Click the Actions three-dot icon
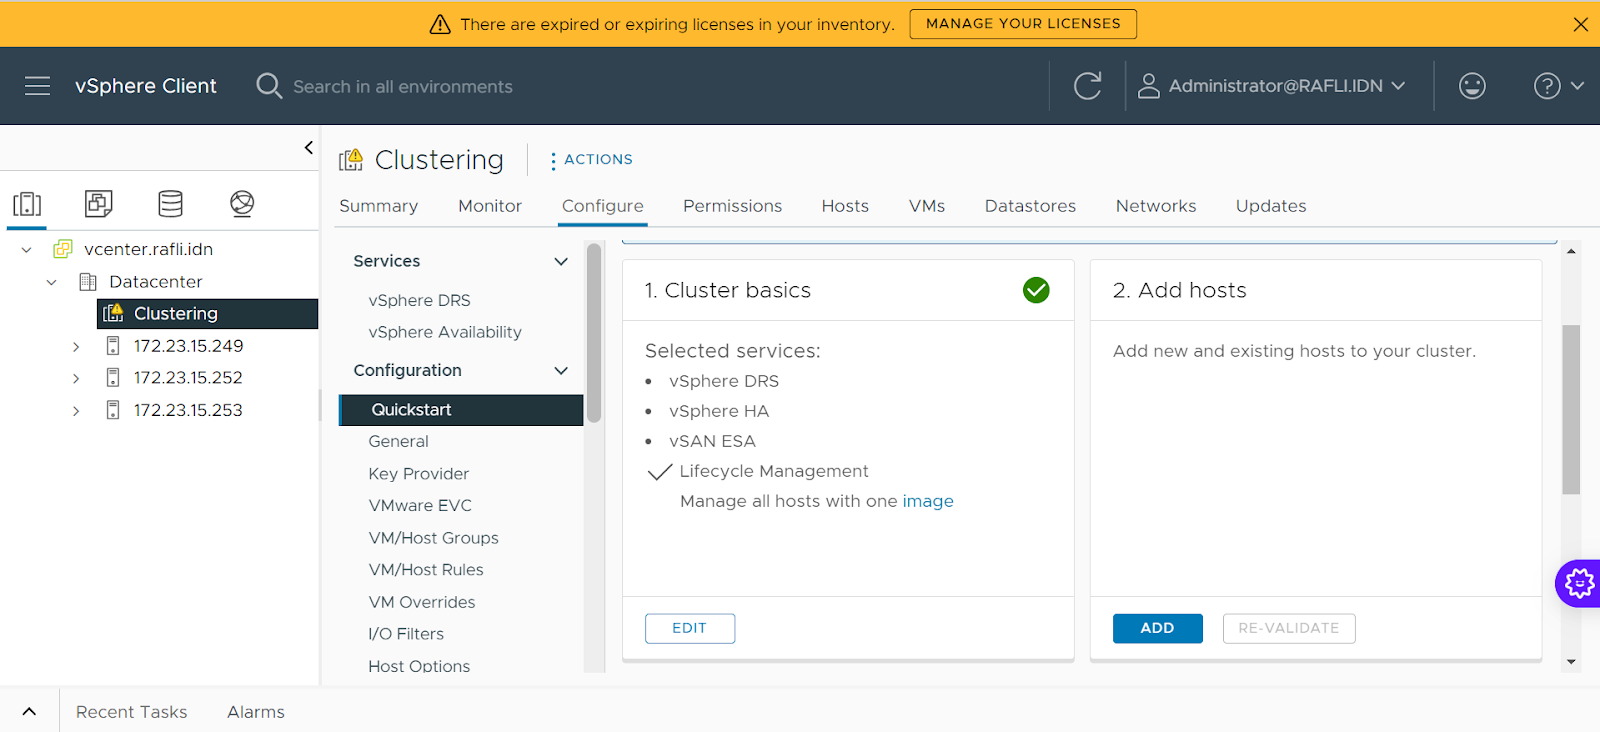 553,160
